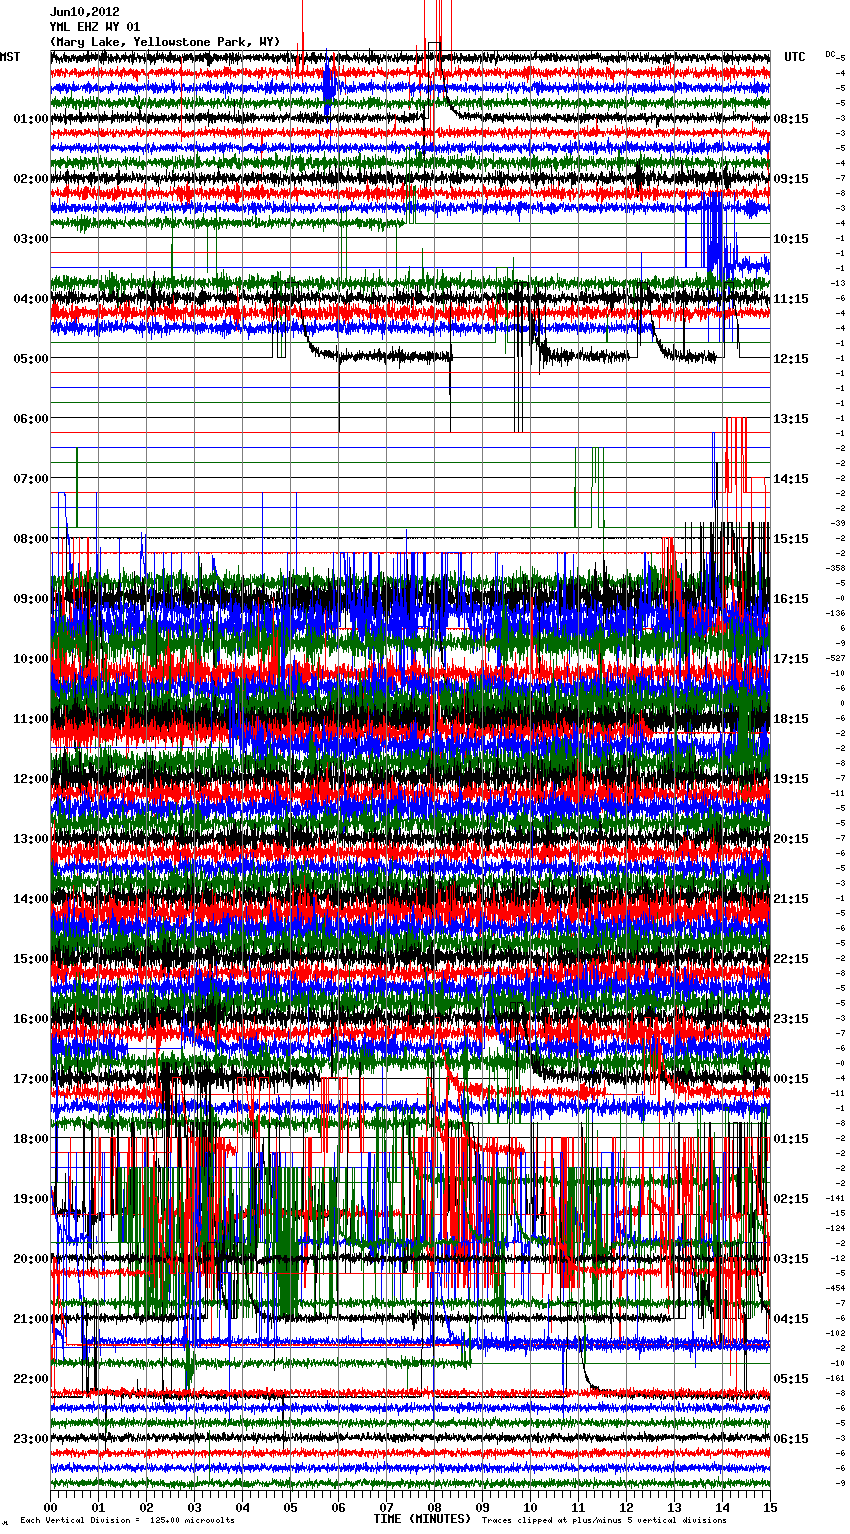Click minute 15 on the time axis

770,1507
